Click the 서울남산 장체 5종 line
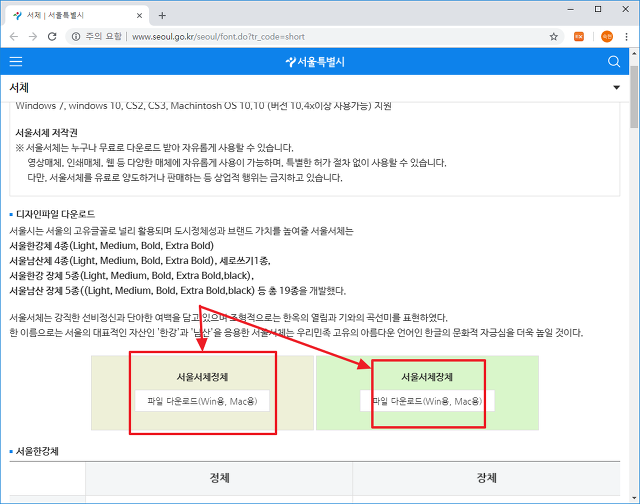This screenshot has height=504, width=640. click(178, 291)
